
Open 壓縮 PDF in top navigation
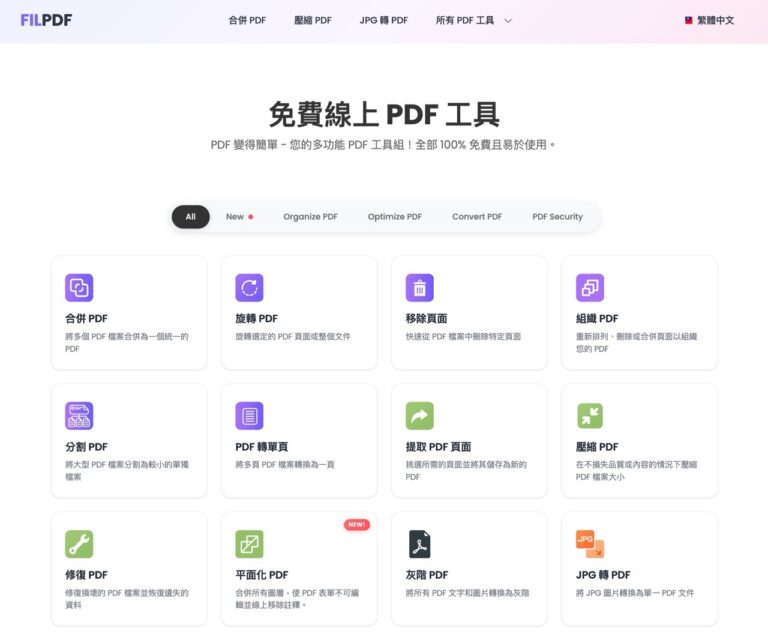[x=312, y=20]
